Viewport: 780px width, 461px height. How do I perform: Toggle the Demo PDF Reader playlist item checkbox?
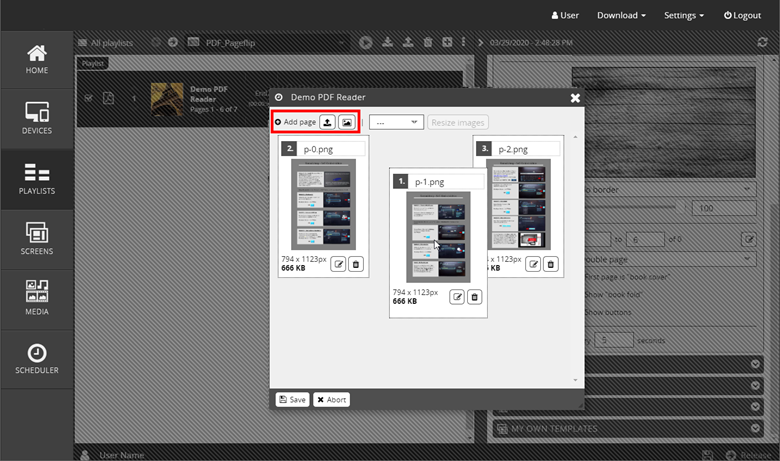pyautogui.click(x=89, y=98)
